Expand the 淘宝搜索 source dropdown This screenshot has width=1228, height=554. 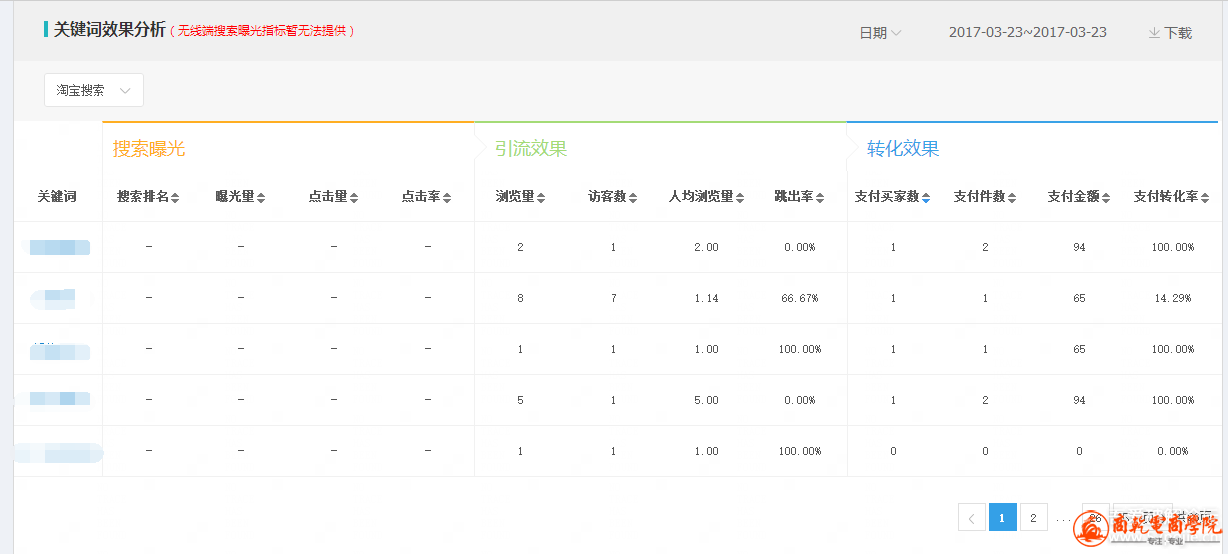coord(94,90)
